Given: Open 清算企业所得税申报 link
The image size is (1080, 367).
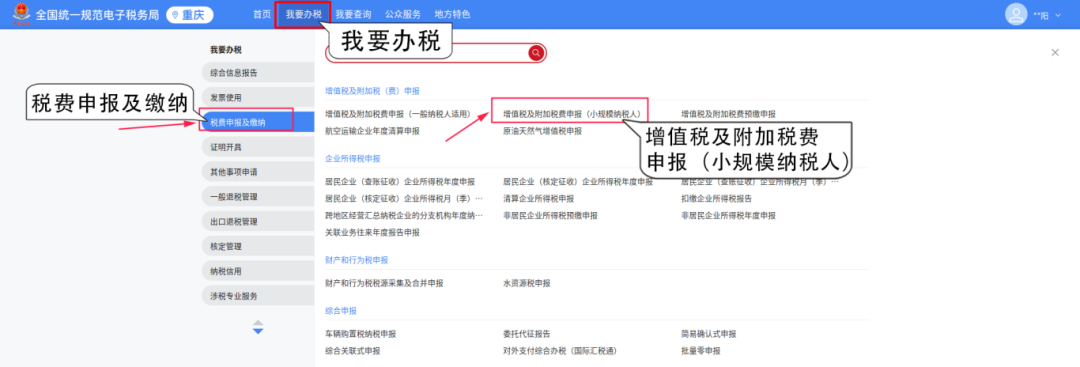Looking at the screenshot, I should coord(538,198).
